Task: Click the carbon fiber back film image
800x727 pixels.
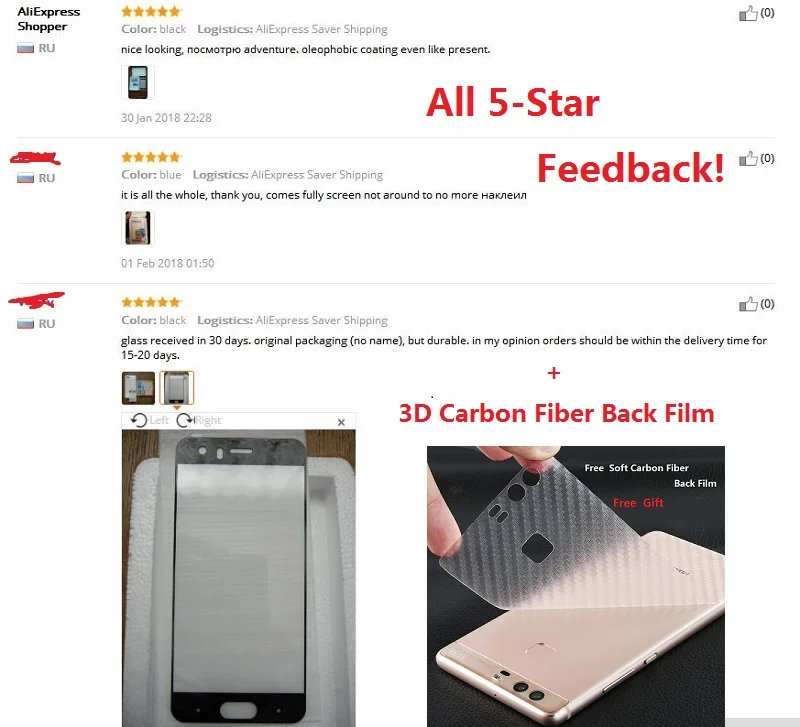Action: point(576,586)
